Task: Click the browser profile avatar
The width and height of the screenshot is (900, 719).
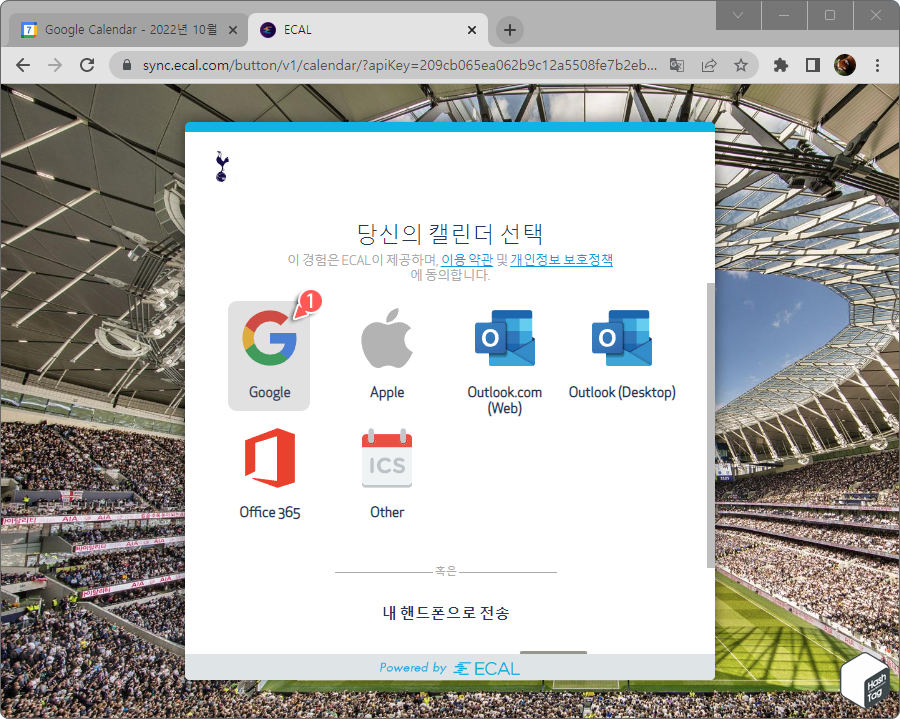Action: point(845,64)
